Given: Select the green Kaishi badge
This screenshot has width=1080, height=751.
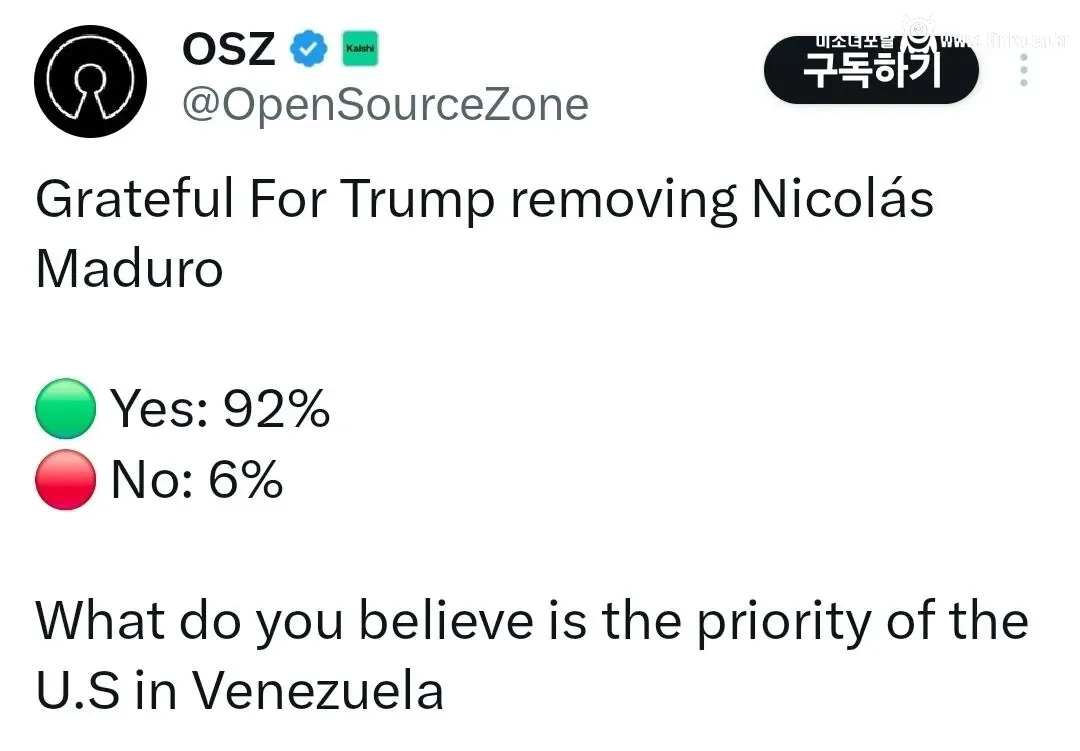Looking at the screenshot, I should tap(360, 47).
